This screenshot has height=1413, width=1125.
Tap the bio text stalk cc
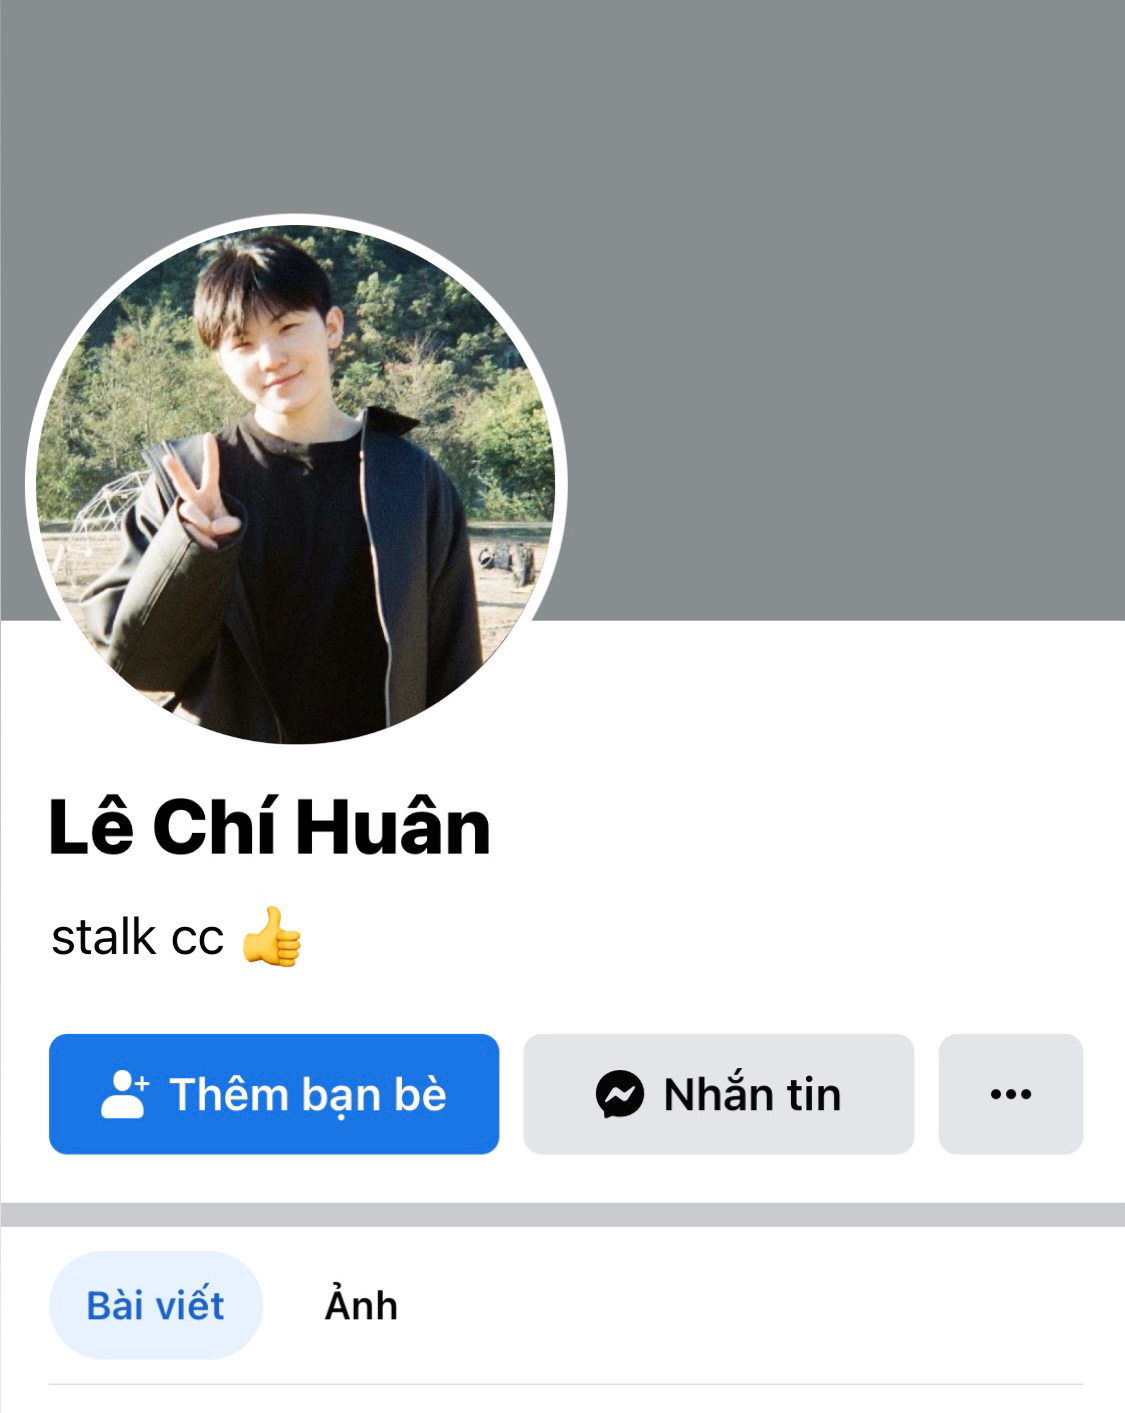[137, 937]
